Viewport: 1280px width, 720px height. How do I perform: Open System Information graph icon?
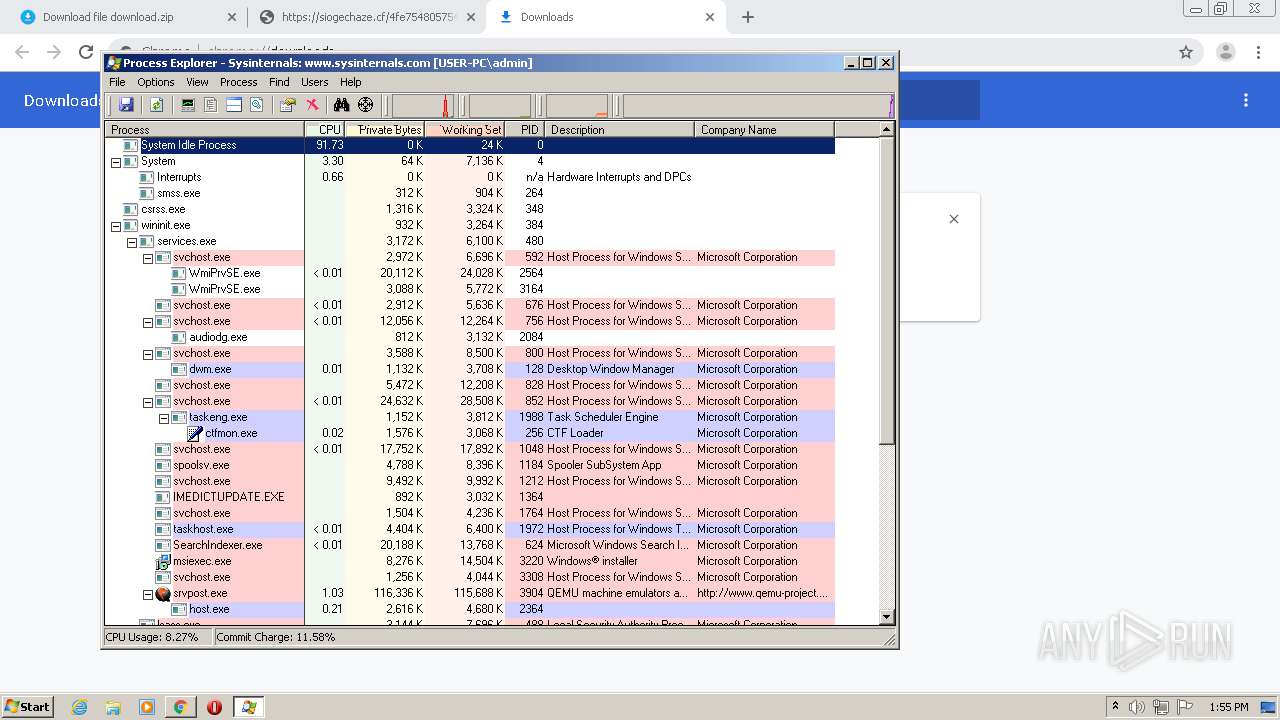pyautogui.click(x=187, y=105)
